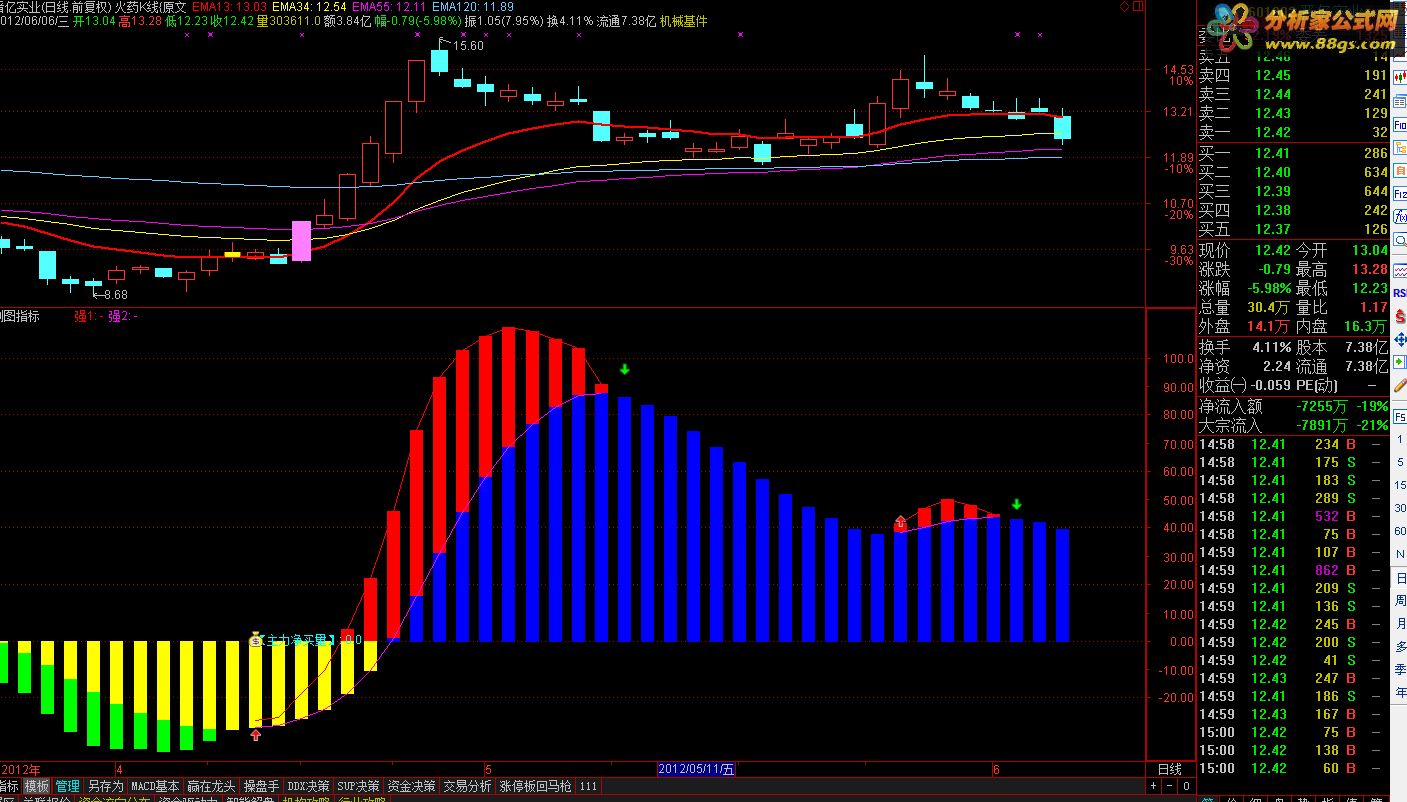Click the 15:00 trade with volume 138

click(x=1293, y=750)
